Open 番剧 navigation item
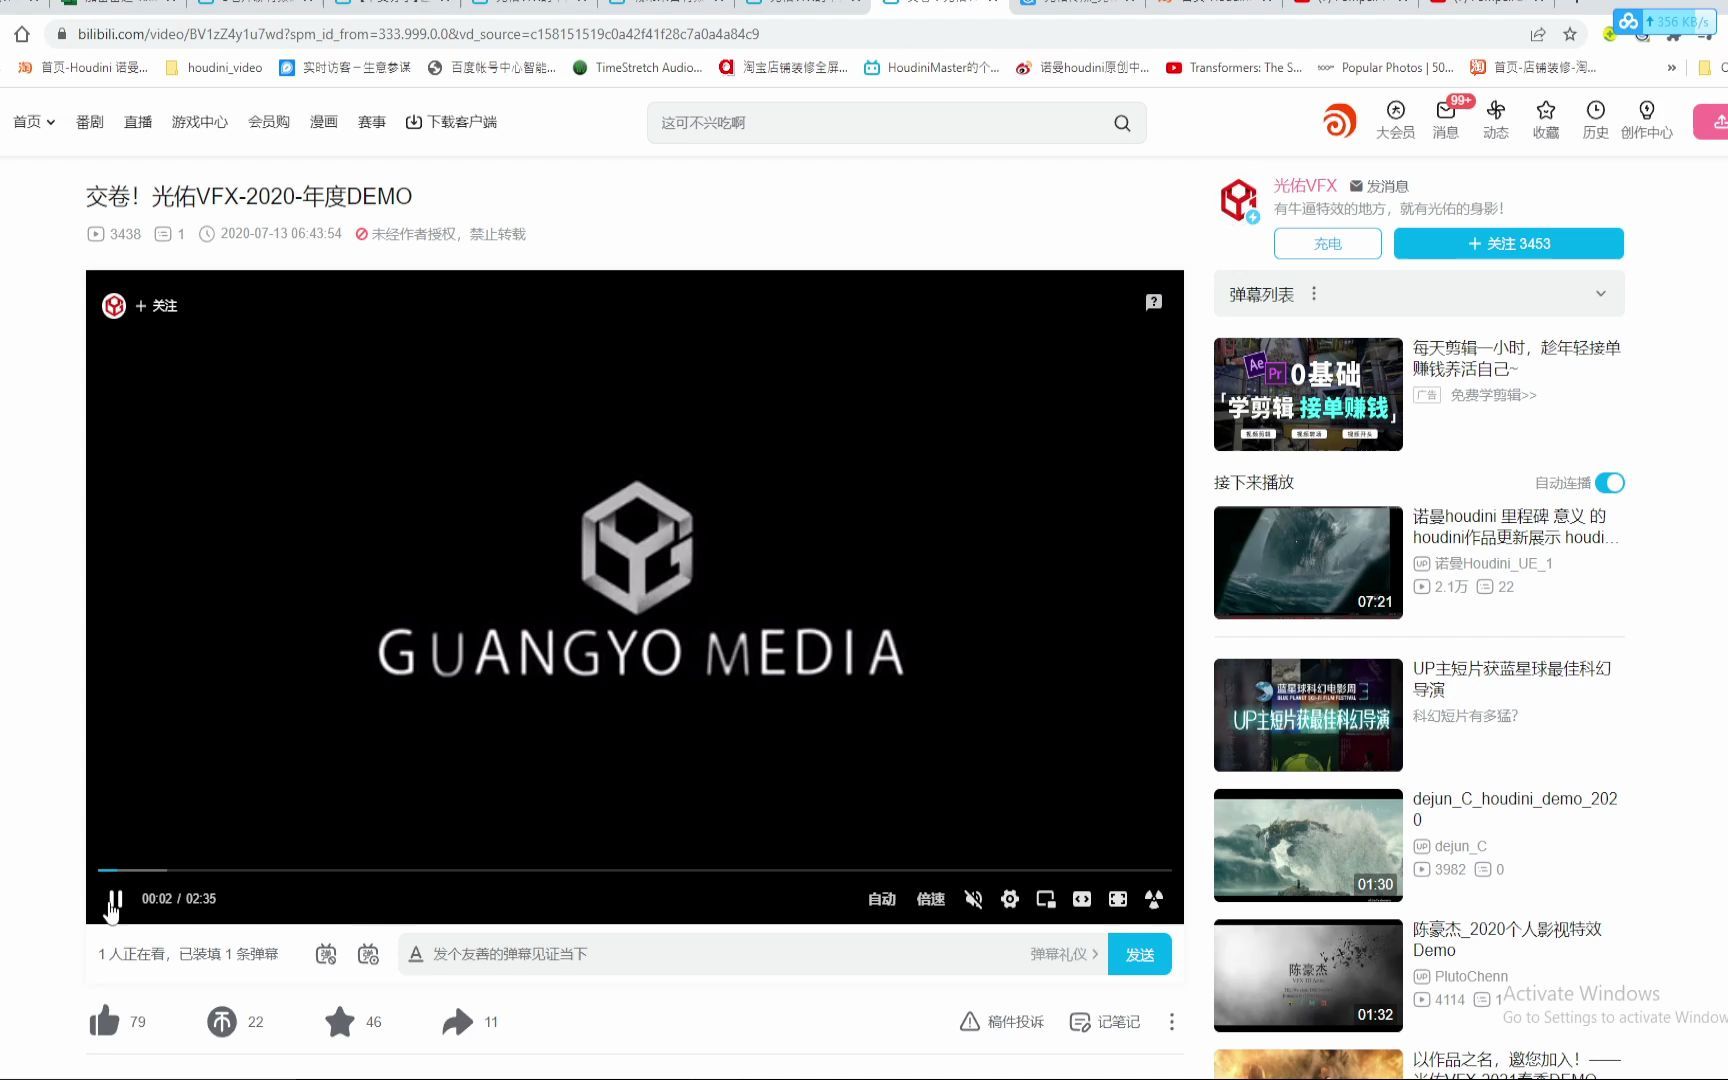The height and width of the screenshot is (1080, 1728). [x=90, y=122]
